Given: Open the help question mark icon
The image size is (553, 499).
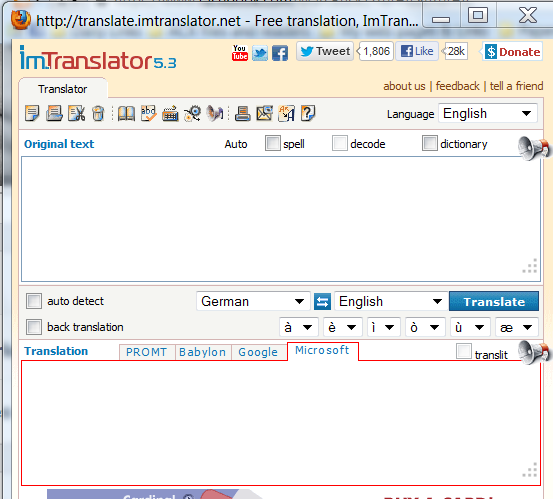Looking at the screenshot, I should 308,114.
